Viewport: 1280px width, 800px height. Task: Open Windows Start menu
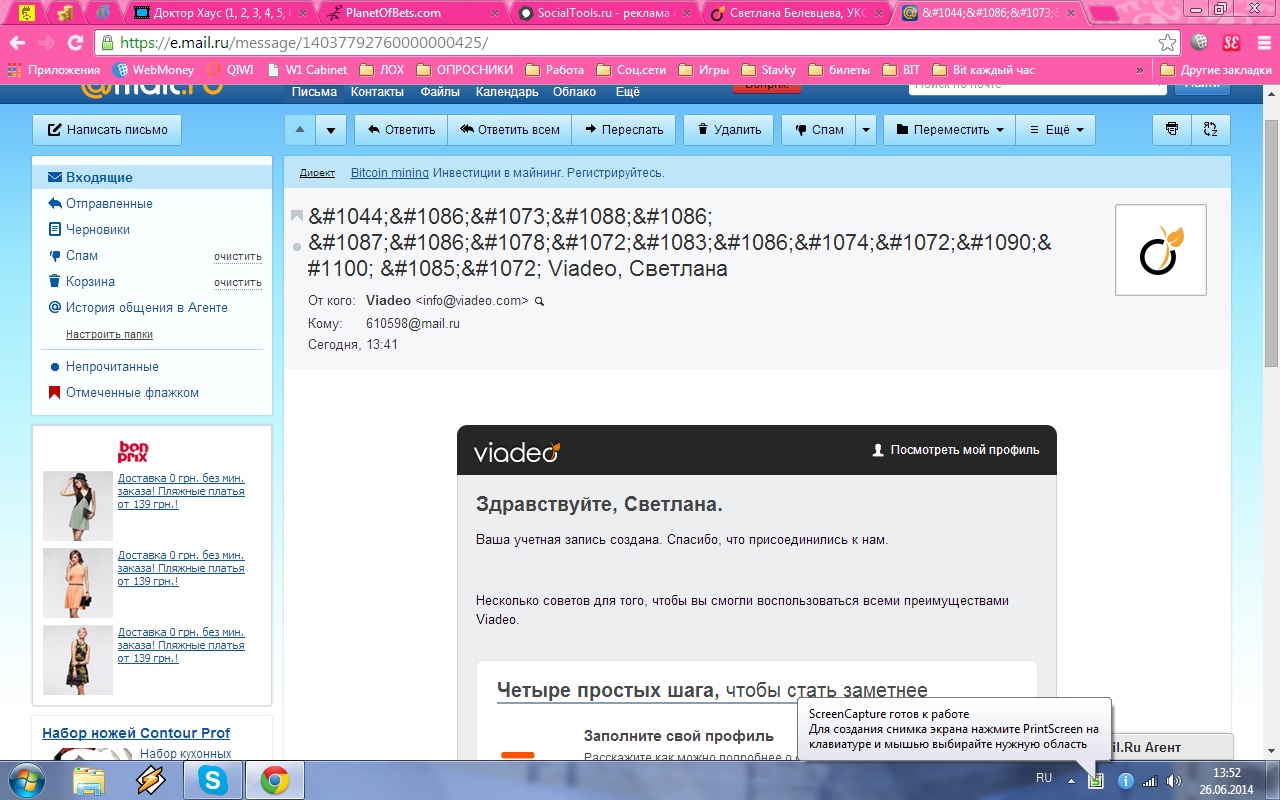[28, 779]
